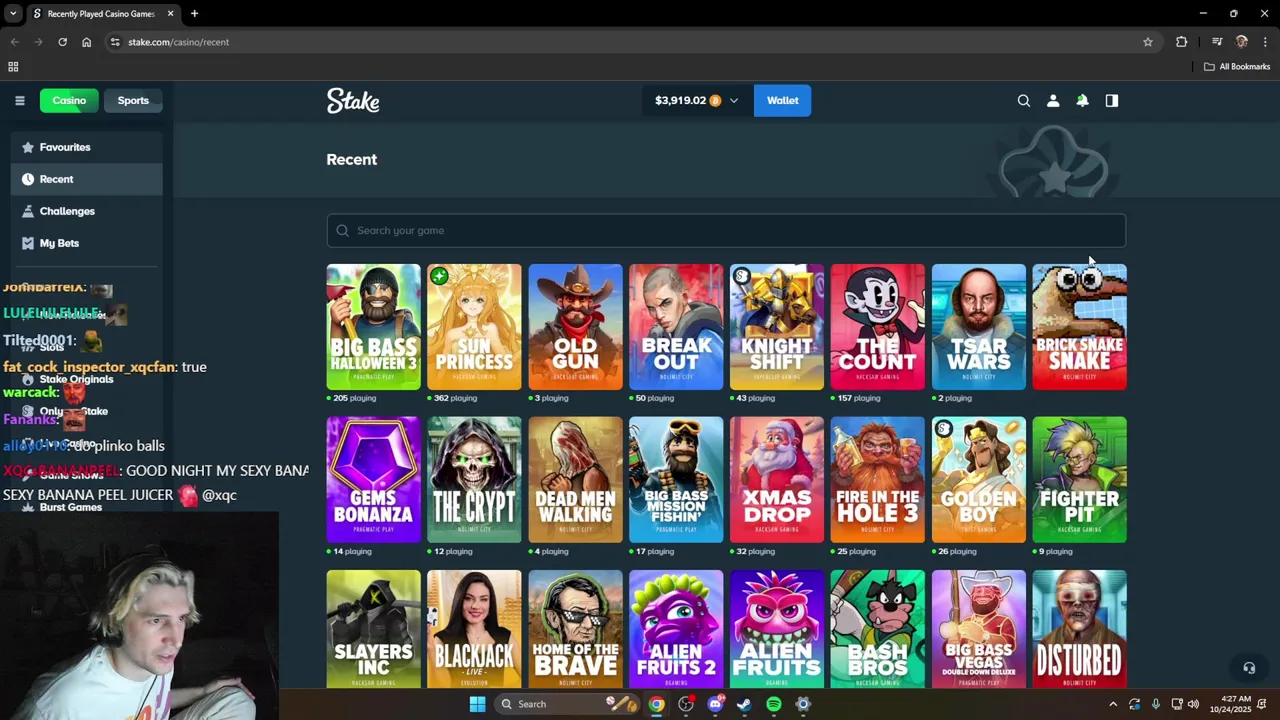Screen dimensions: 1280x720
Task: Toggle the chat side panel icon
Action: [x=1111, y=100]
